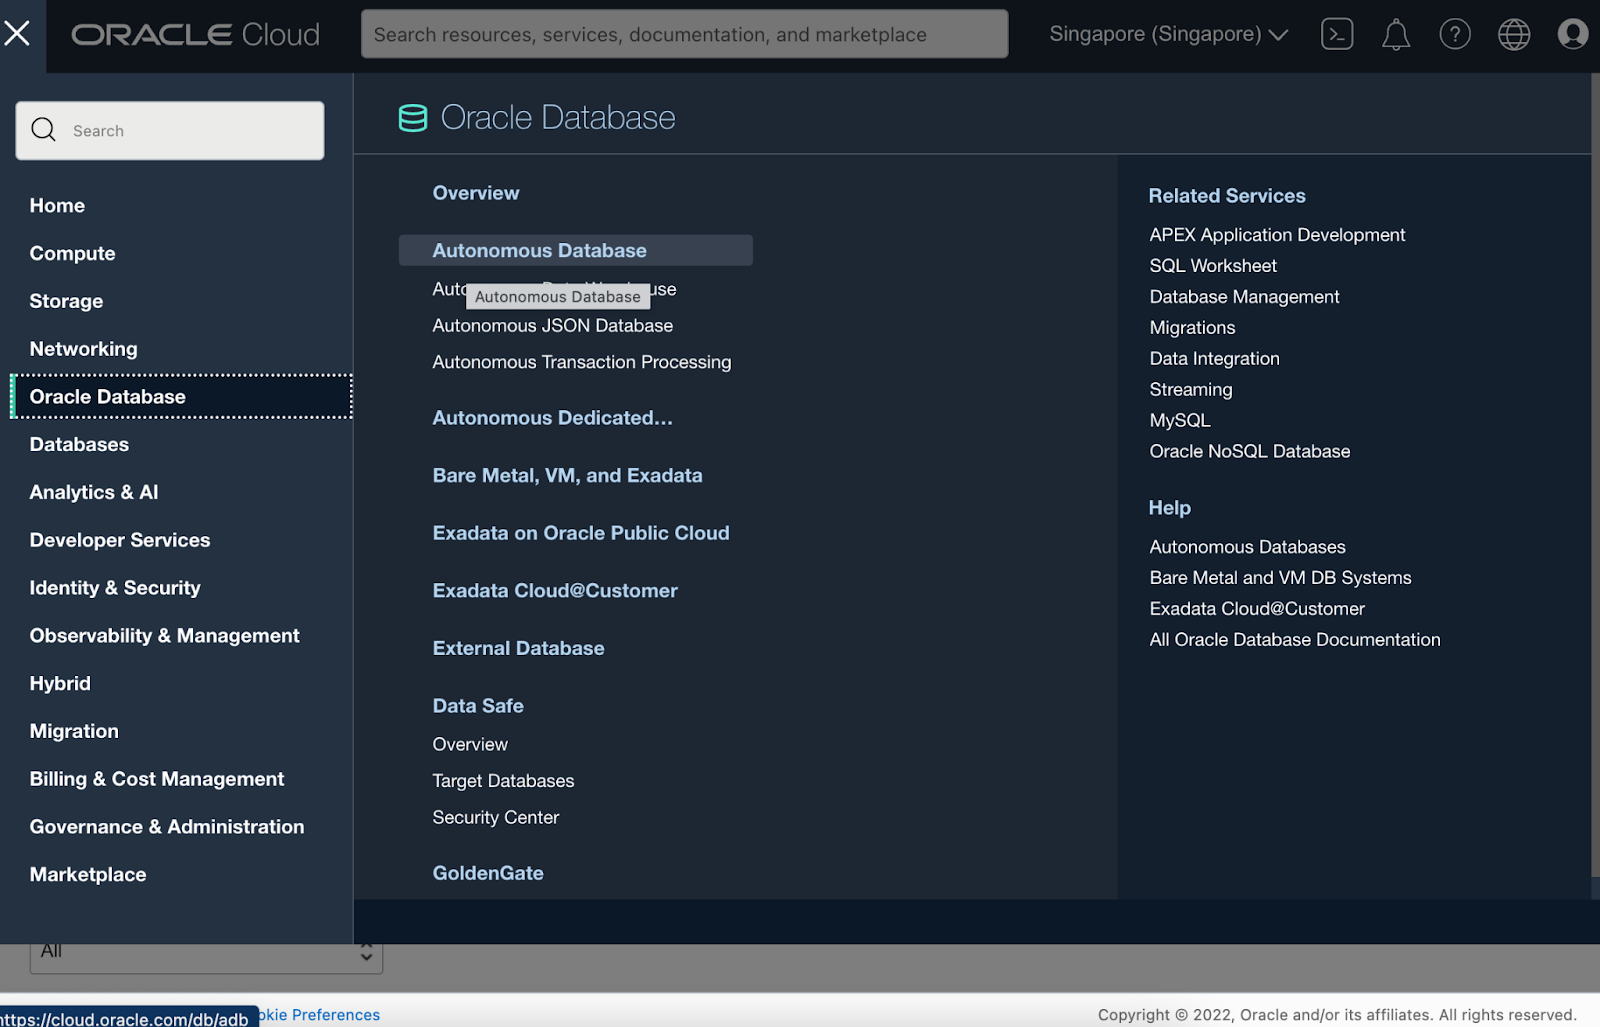Open External Database link

pyautogui.click(x=518, y=648)
